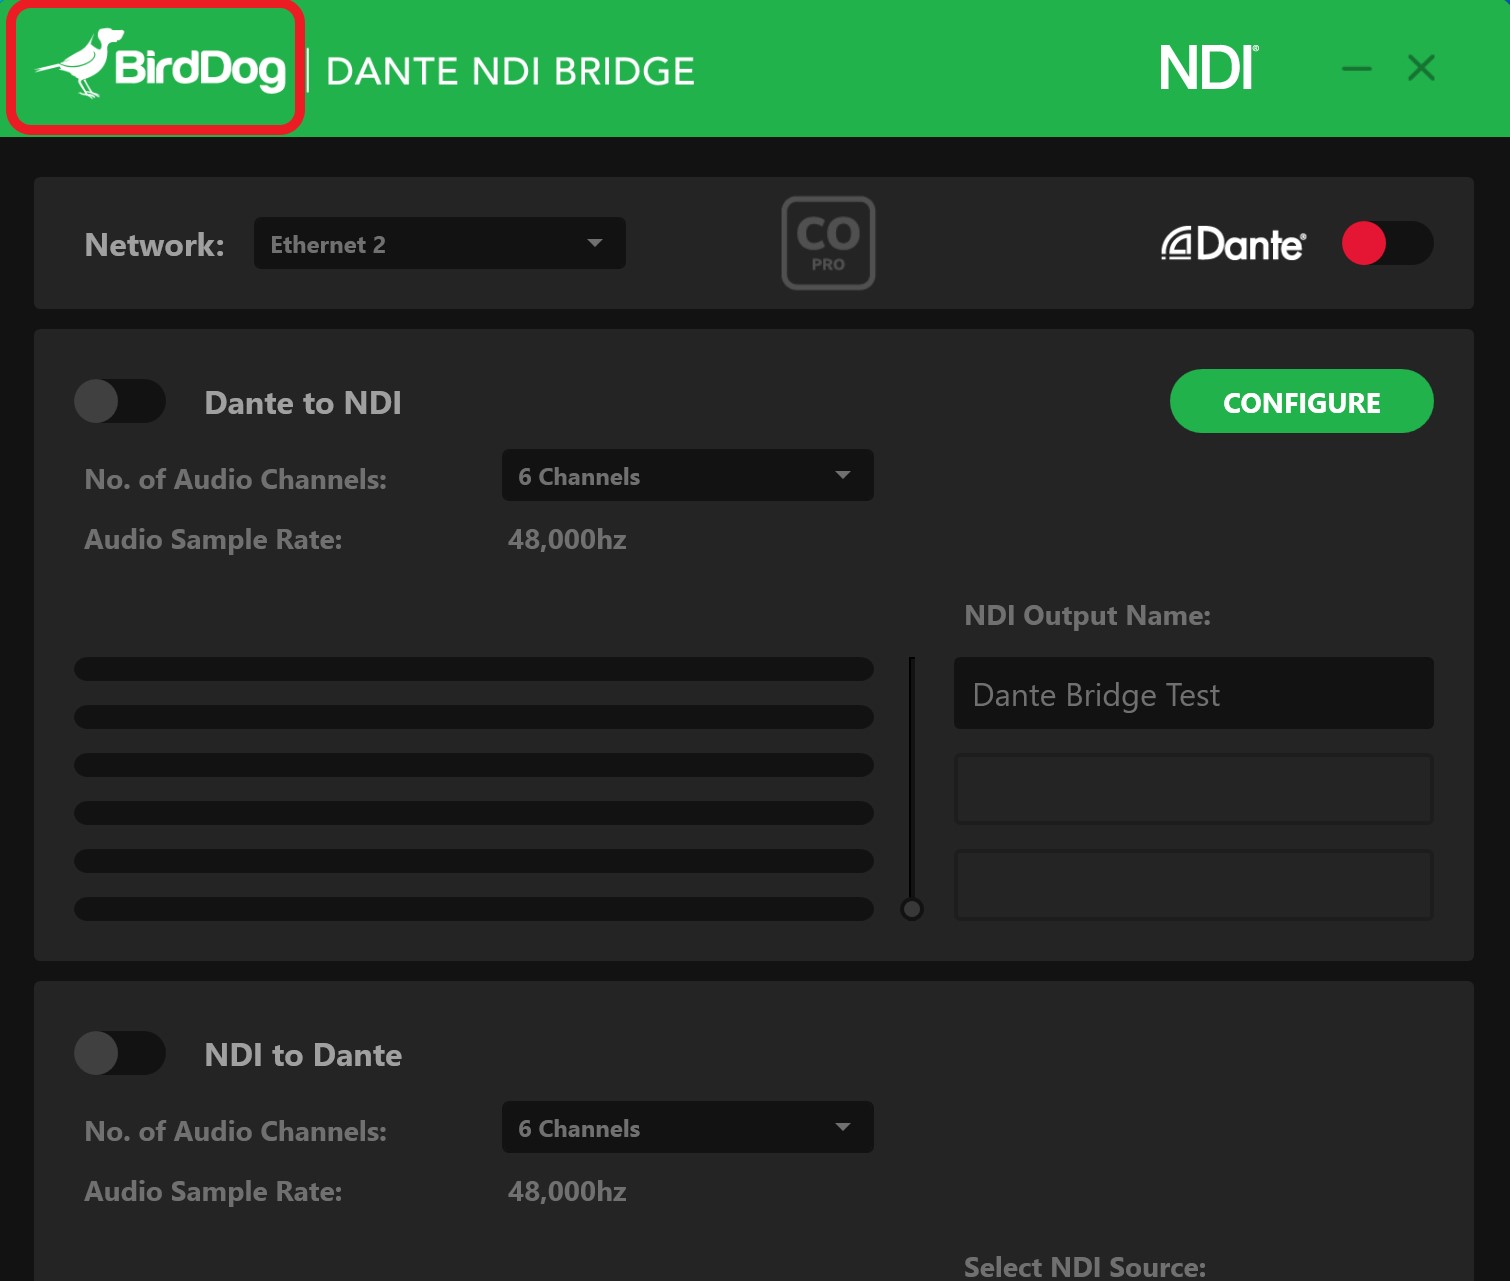The width and height of the screenshot is (1510, 1281).
Task: Open the Network Ethernet 2 dropdown
Action: (x=440, y=243)
